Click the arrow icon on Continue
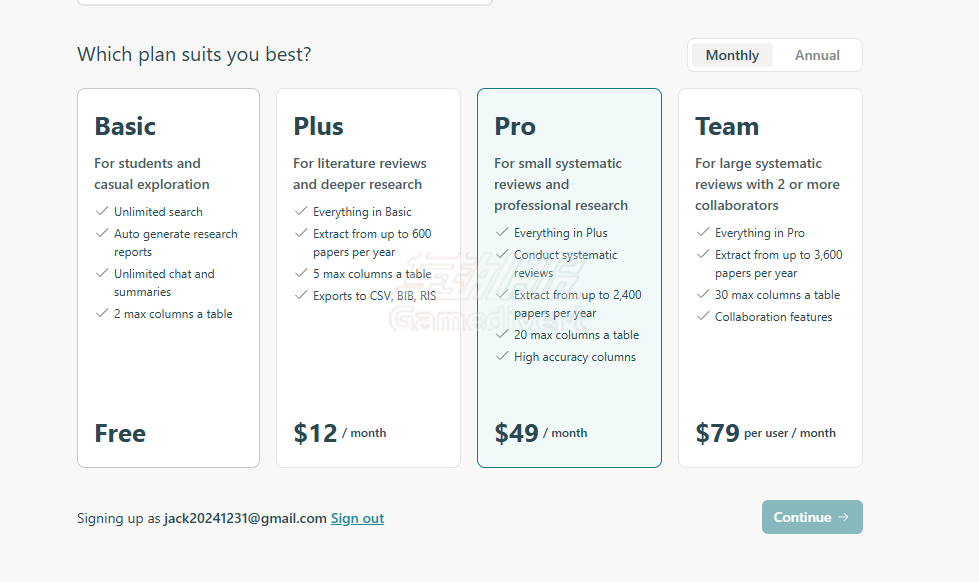This screenshot has width=979, height=582. [844, 517]
